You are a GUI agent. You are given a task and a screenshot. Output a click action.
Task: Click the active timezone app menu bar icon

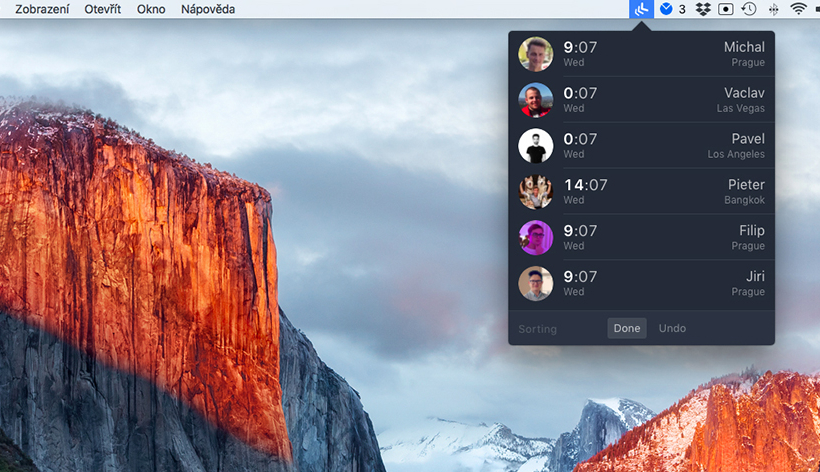pos(643,9)
